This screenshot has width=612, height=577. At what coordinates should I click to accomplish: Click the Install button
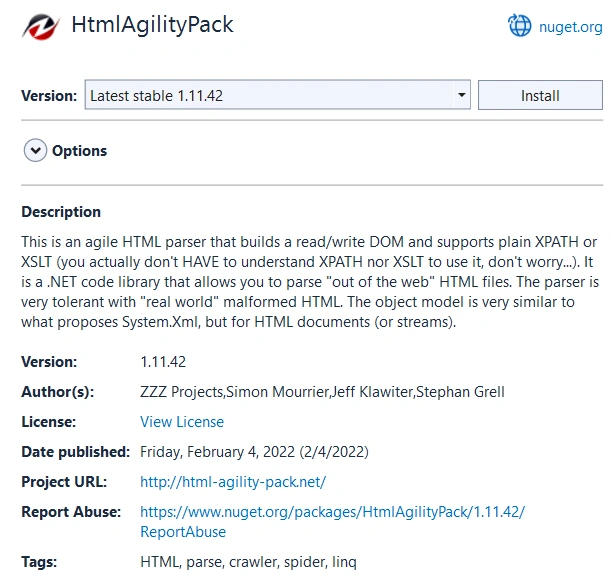[x=540, y=95]
